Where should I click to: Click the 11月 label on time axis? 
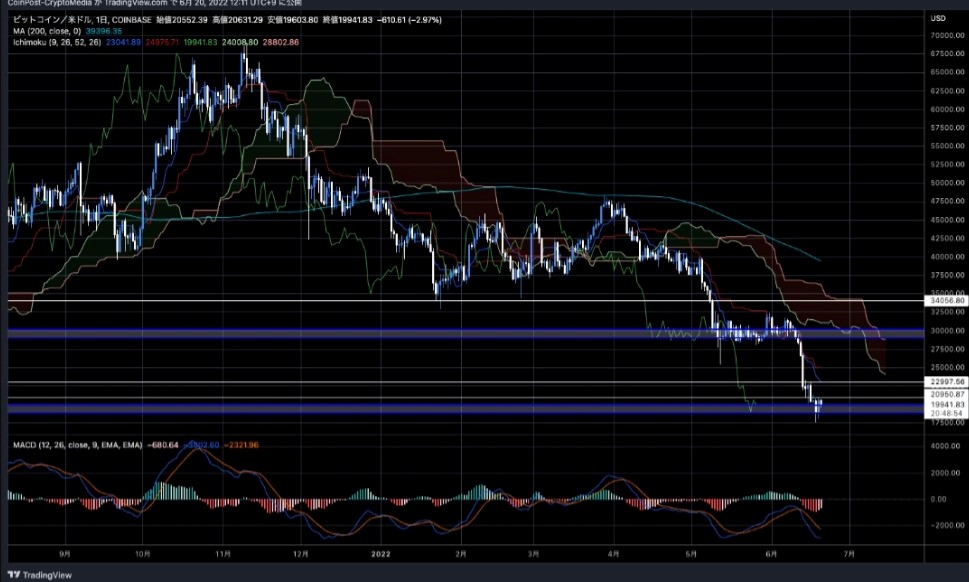pyautogui.click(x=224, y=555)
